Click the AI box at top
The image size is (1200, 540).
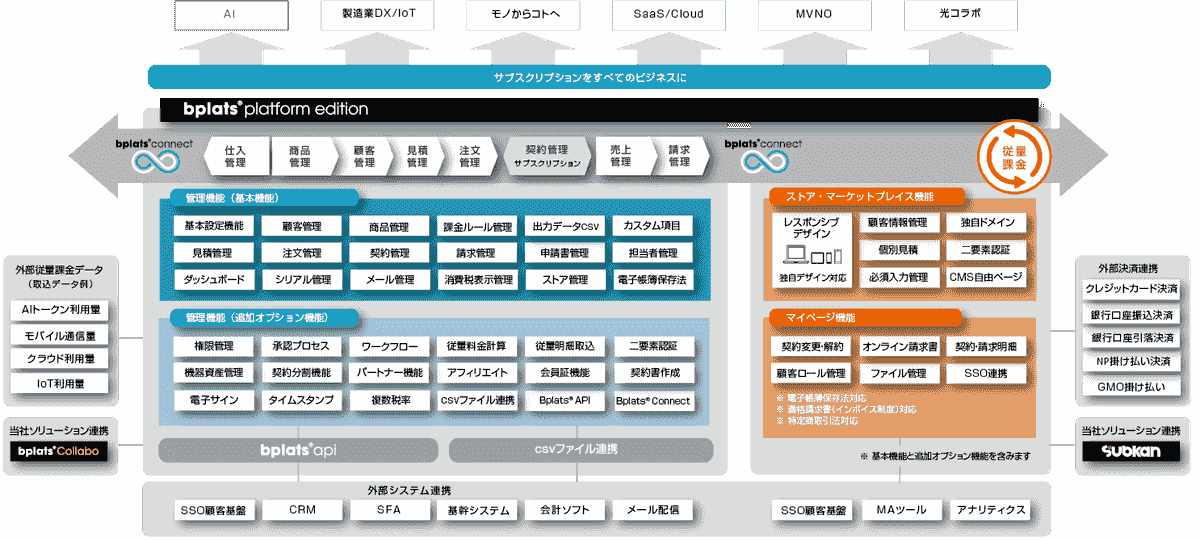pyautogui.click(x=230, y=15)
